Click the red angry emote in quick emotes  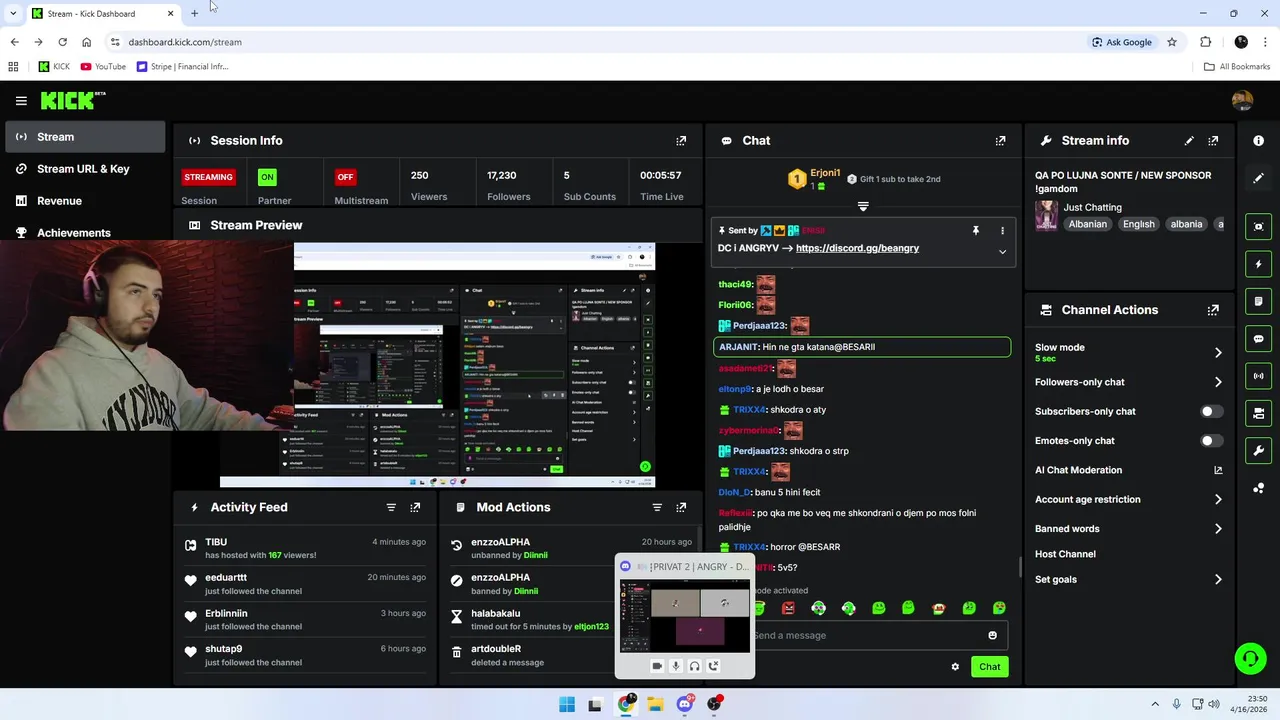(x=788, y=608)
